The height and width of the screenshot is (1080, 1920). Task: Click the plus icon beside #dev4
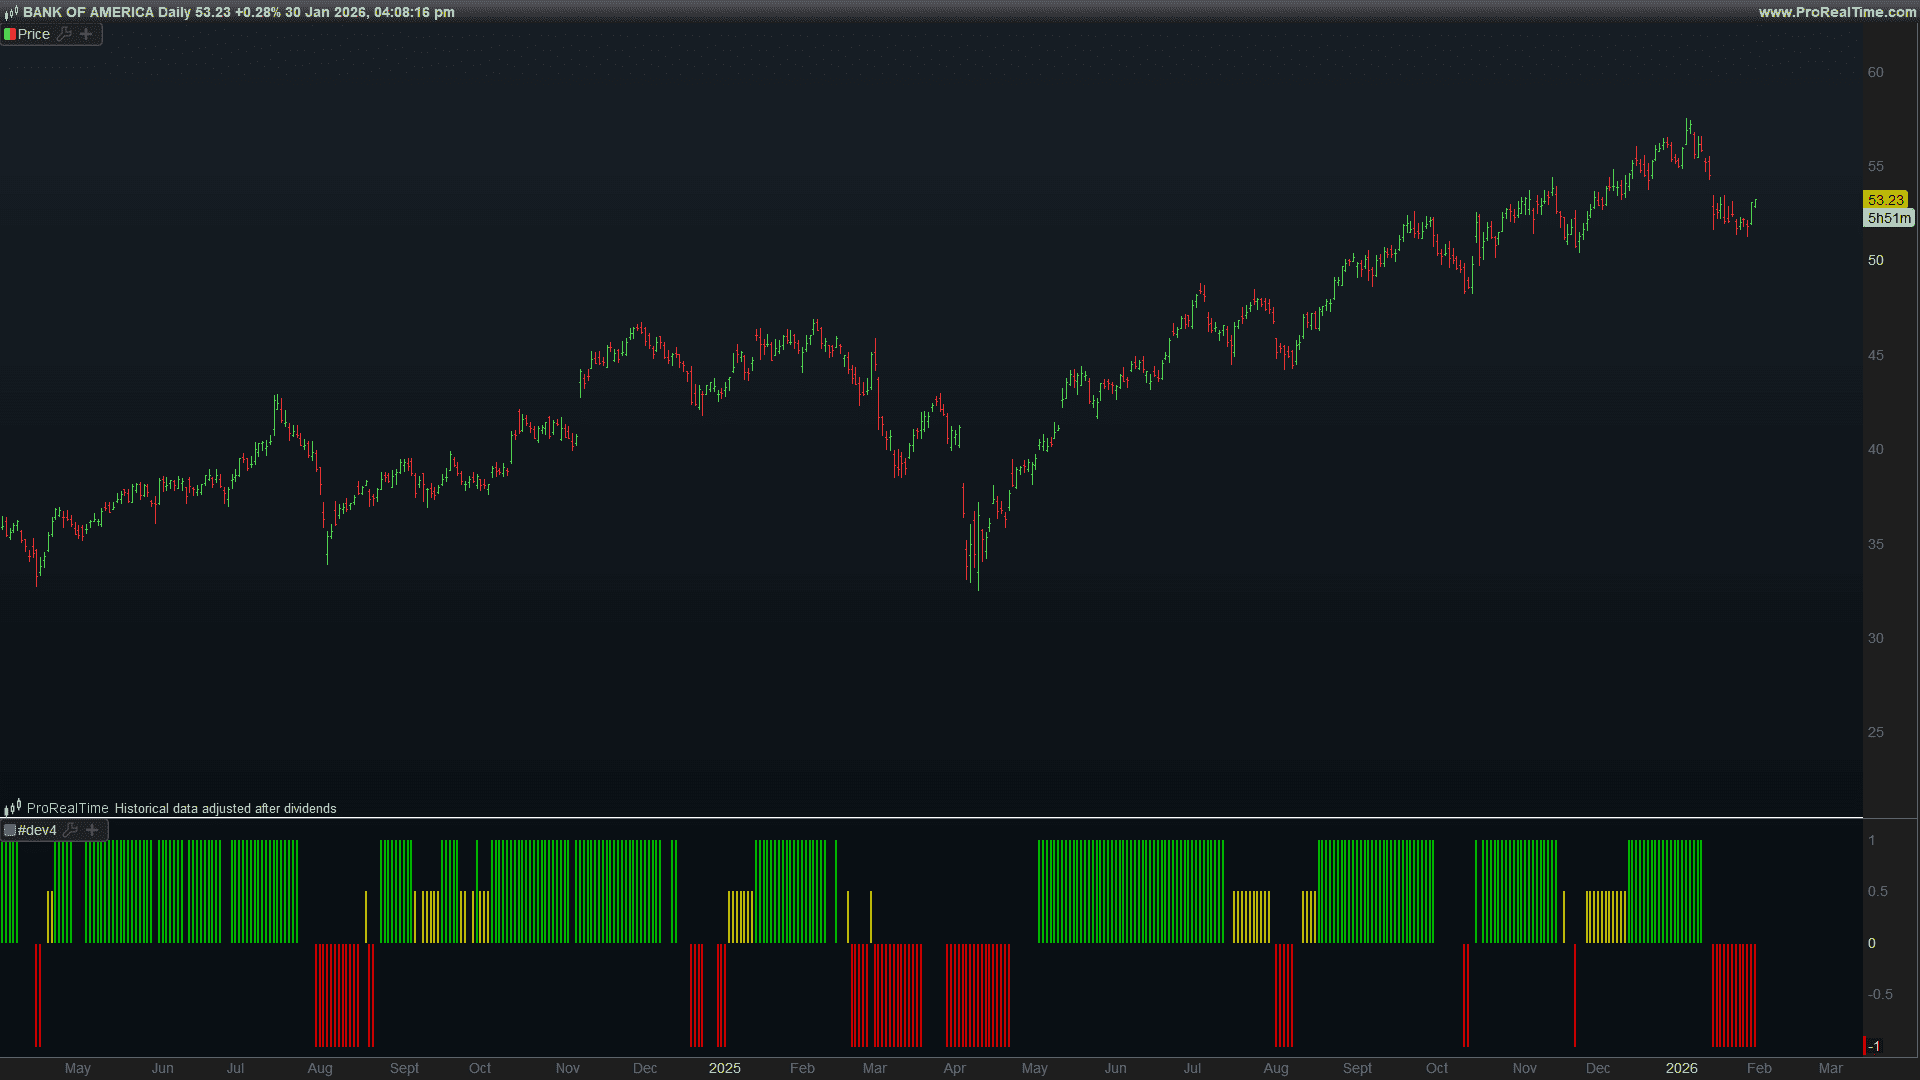click(x=92, y=830)
